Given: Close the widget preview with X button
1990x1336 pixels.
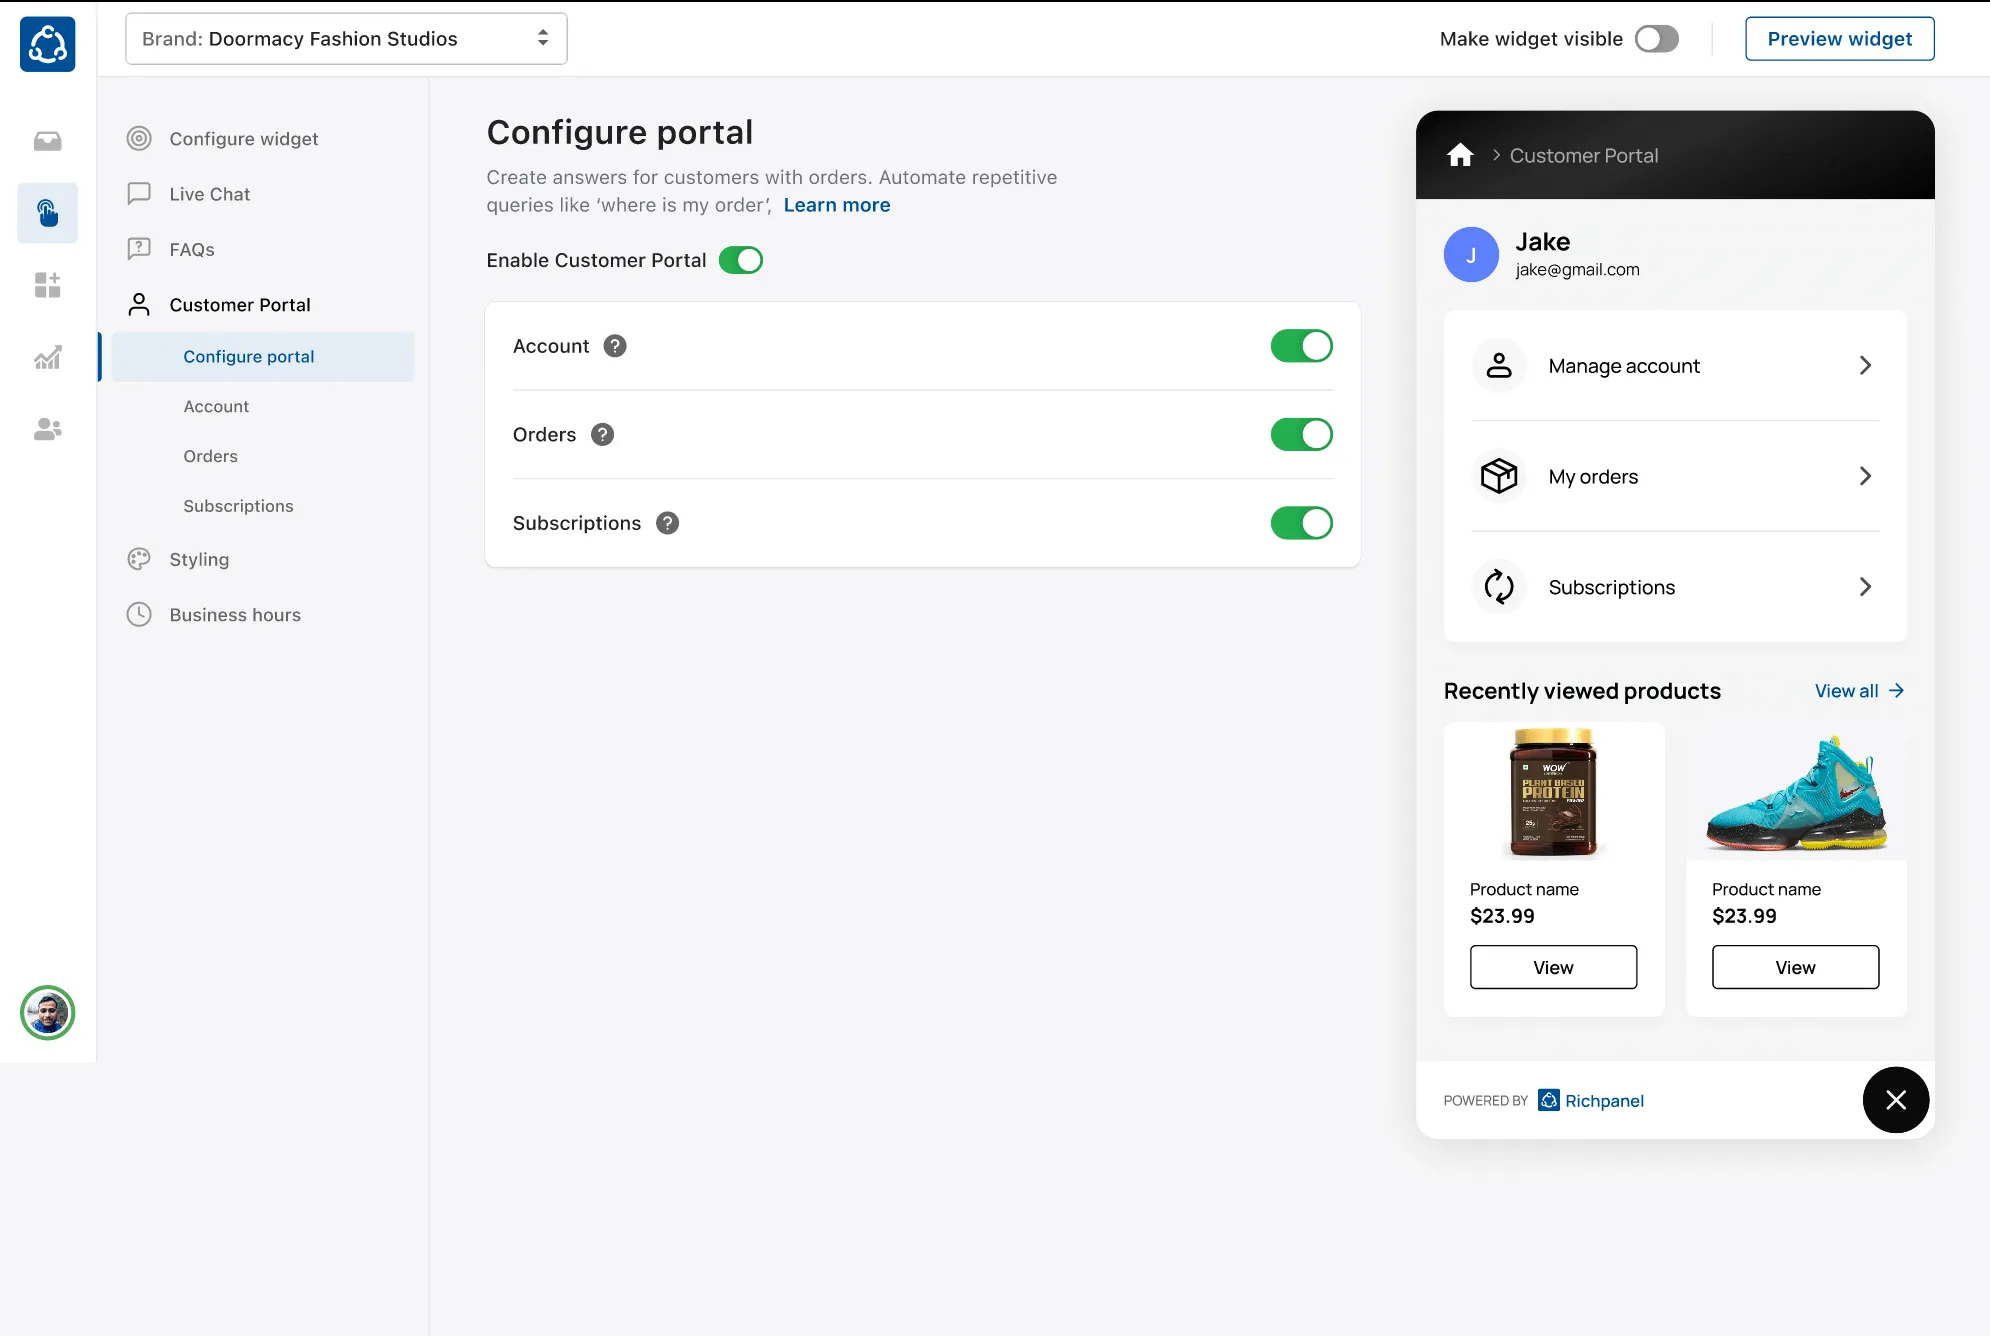Looking at the screenshot, I should 1895,1100.
